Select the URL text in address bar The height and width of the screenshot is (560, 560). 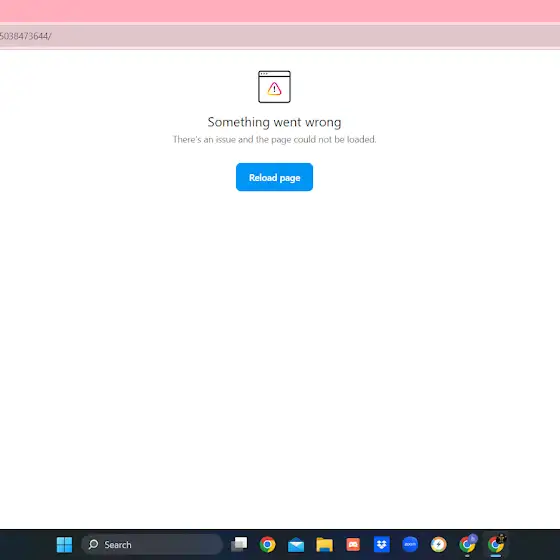(x=25, y=36)
